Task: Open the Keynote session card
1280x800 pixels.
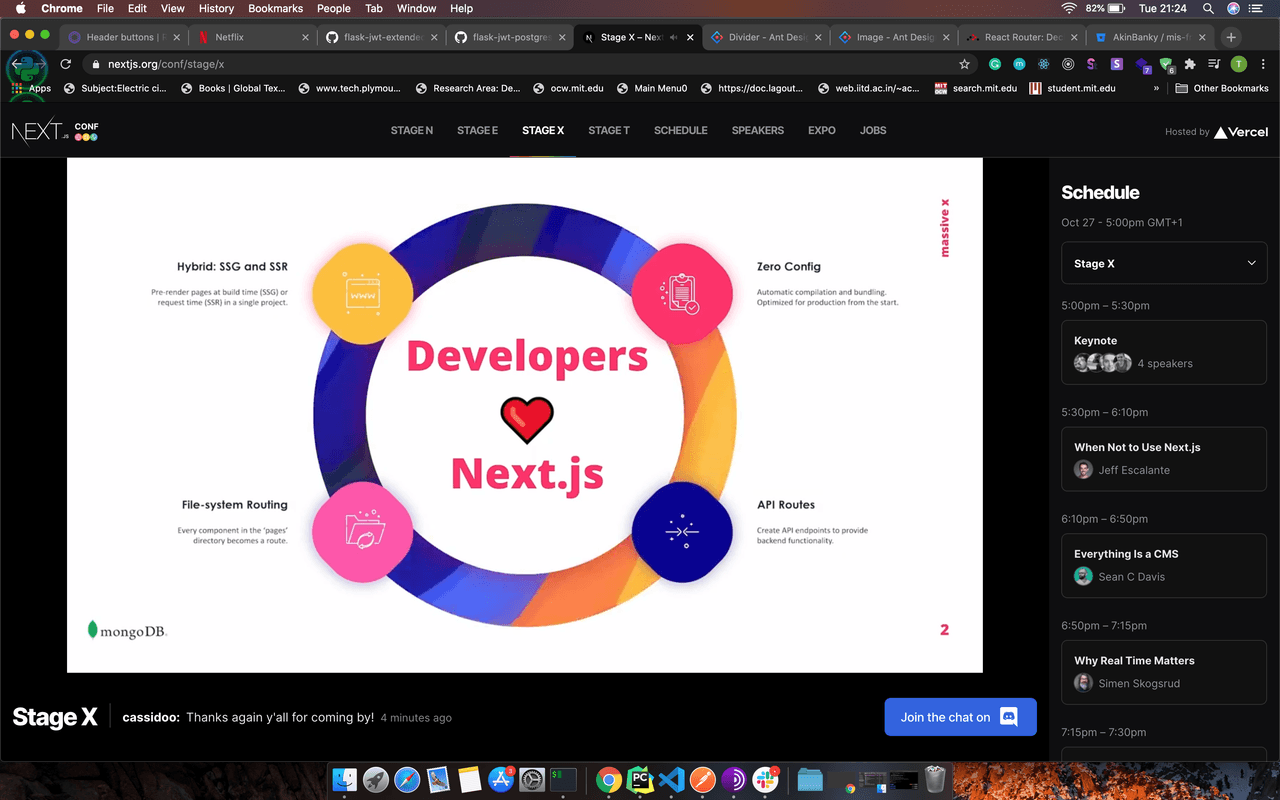Action: (x=1164, y=352)
